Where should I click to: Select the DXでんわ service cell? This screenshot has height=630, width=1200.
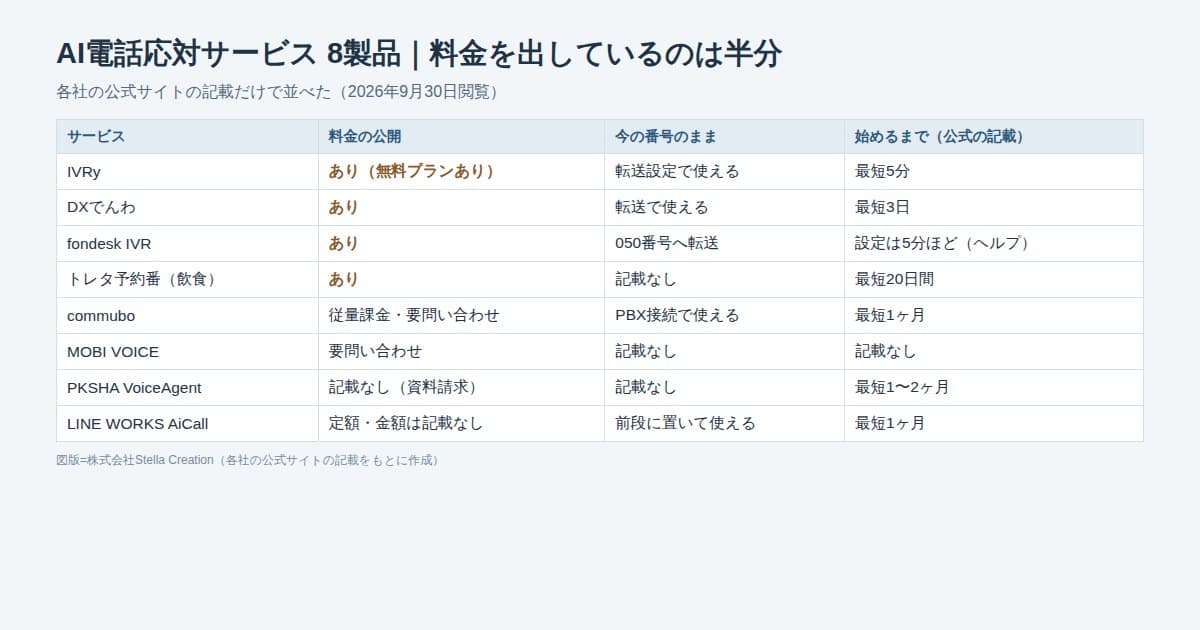tap(187, 207)
